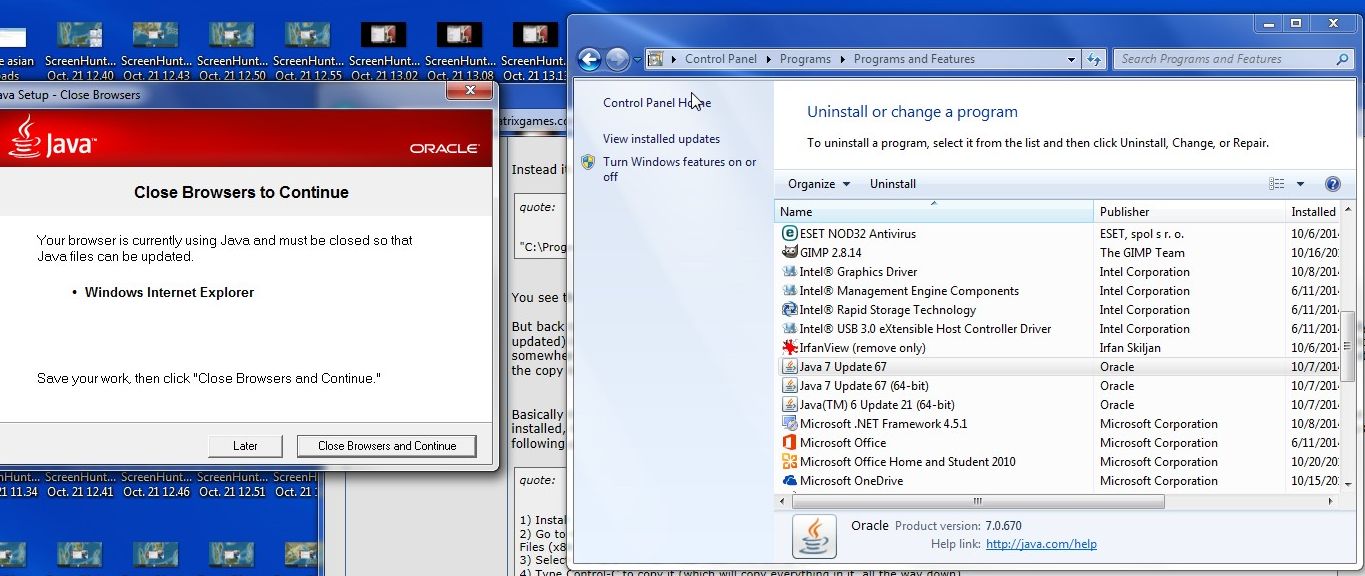
Task: Click the ESET NOD32 Antivirus program icon
Action: [x=790, y=233]
